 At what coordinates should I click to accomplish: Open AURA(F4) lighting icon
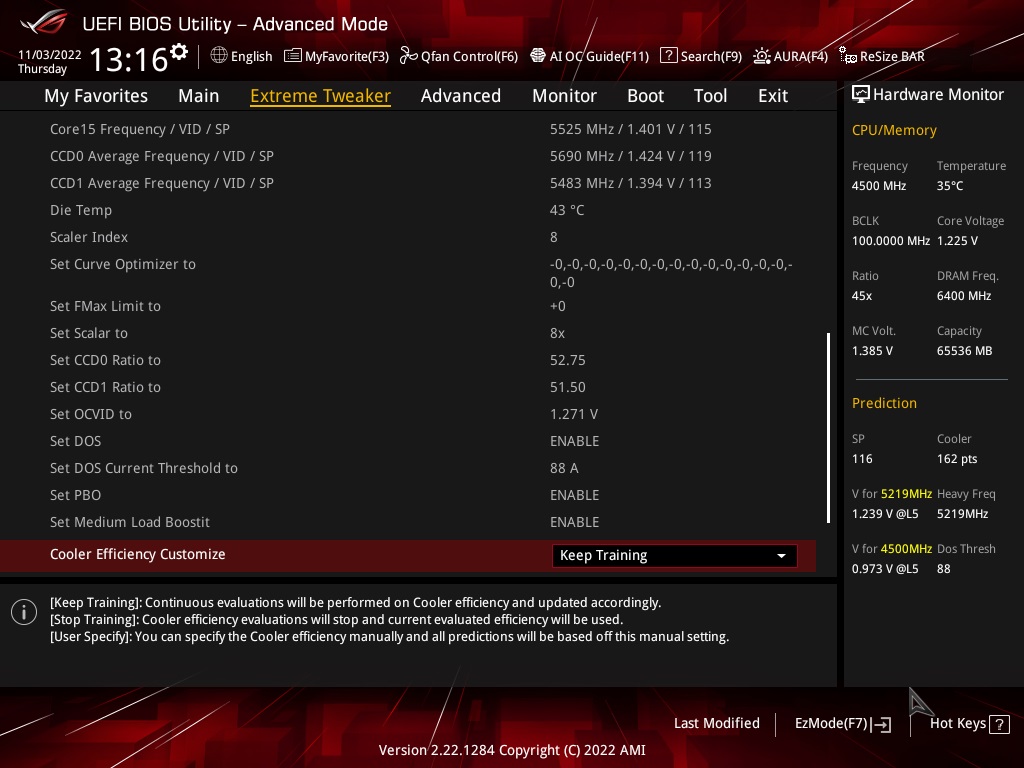pyautogui.click(x=761, y=56)
